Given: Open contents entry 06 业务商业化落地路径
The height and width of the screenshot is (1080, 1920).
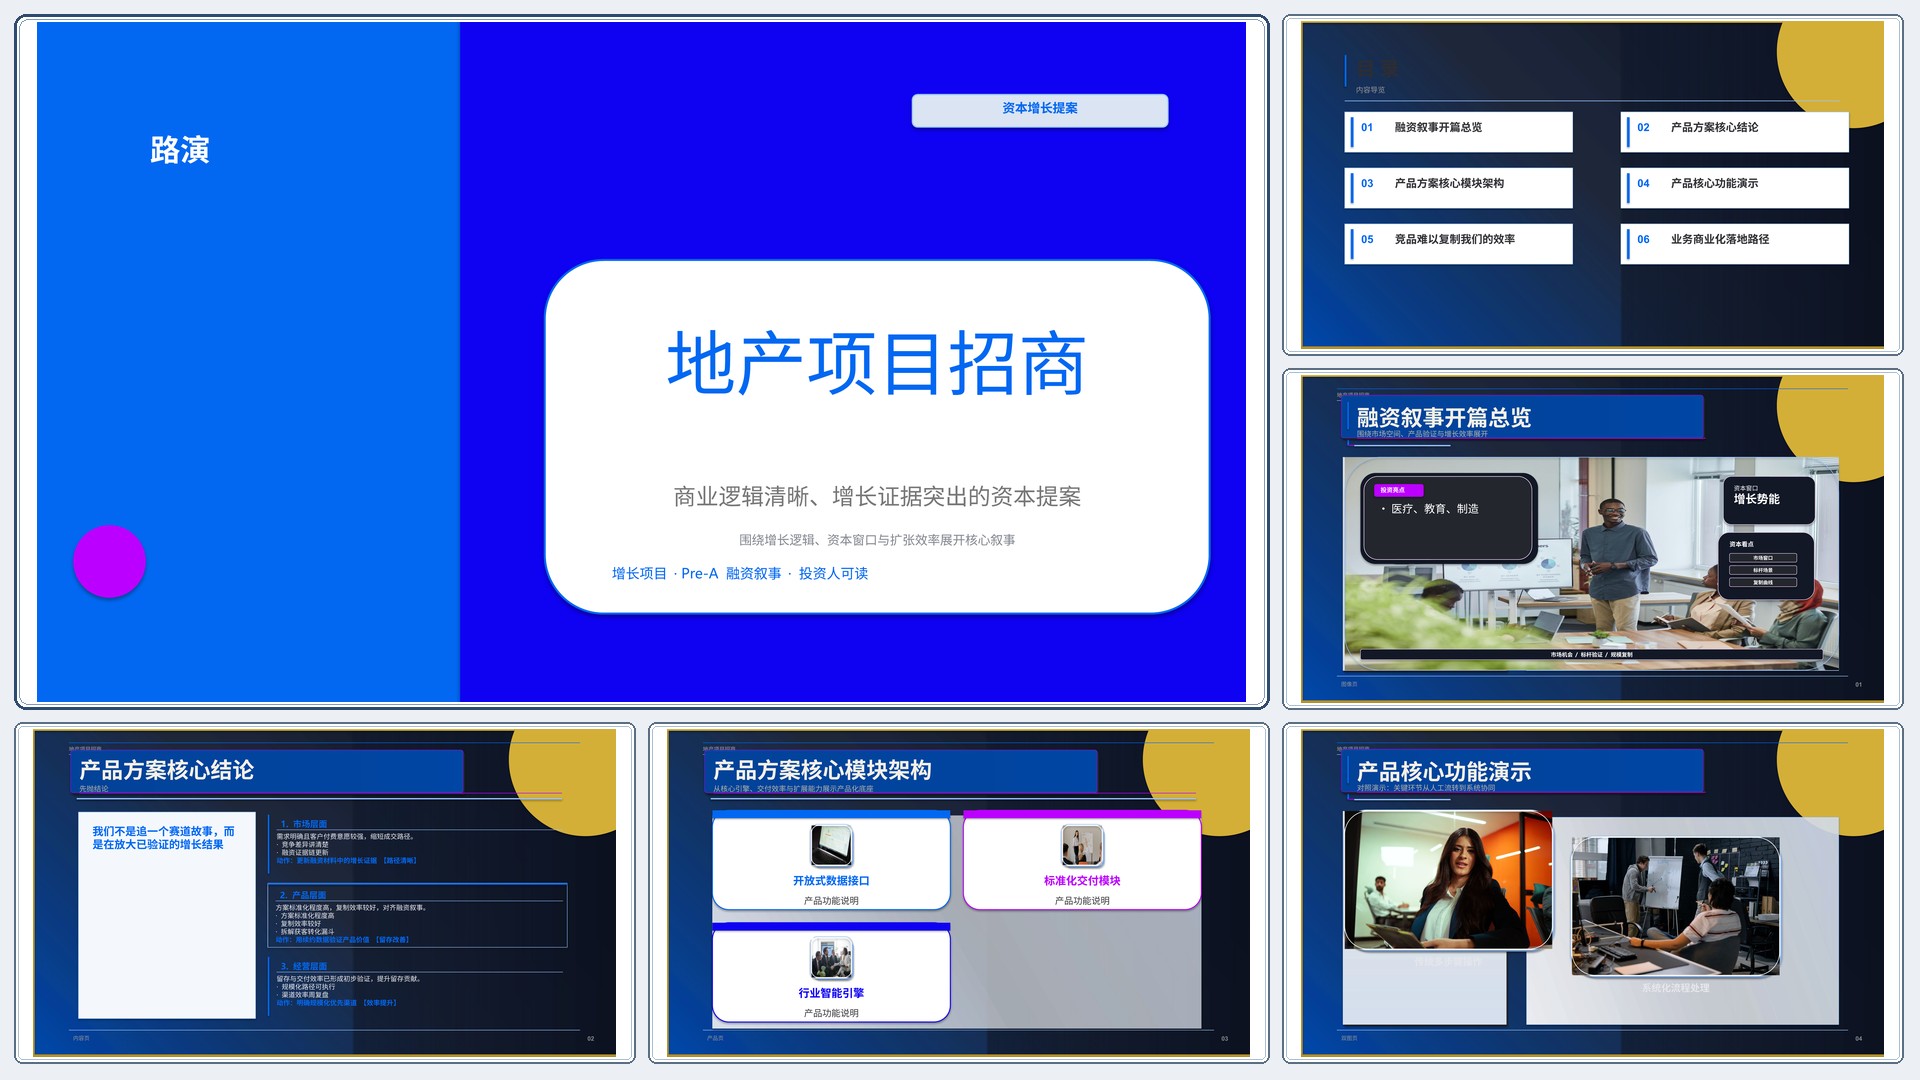Looking at the screenshot, I should 1735,243.
